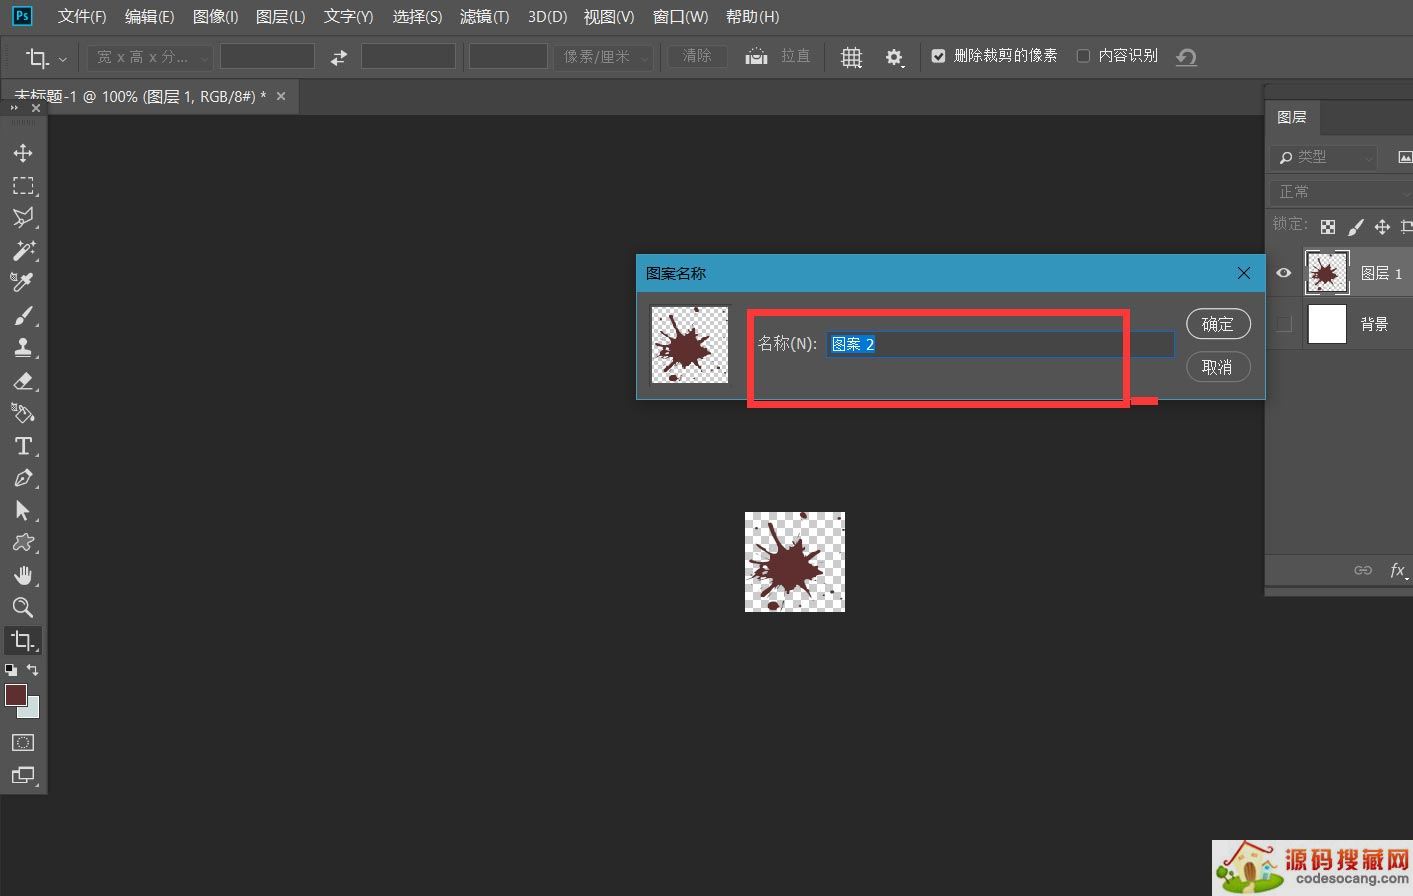Toggle 删除裁剪的像素 checkbox
The width and height of the screenshot is (1413, 896).
(x=938, y=56)
